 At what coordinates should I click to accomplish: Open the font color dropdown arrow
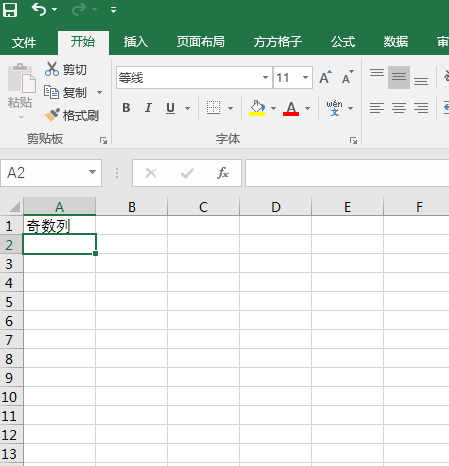308,108
